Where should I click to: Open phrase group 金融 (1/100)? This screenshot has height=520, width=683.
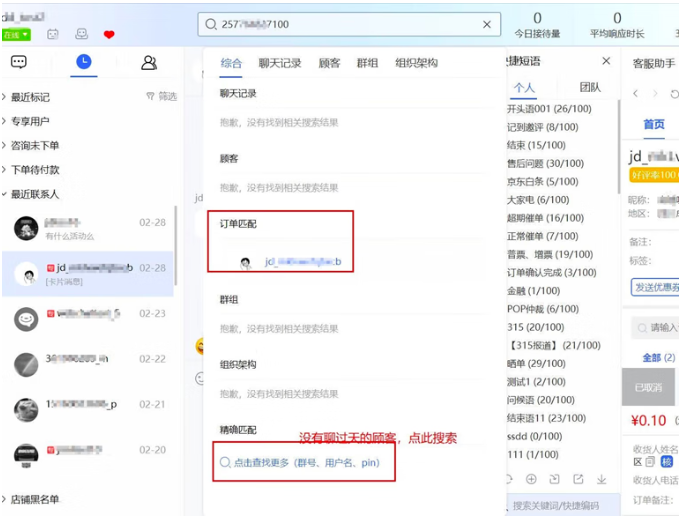click(x=534, y=291)
